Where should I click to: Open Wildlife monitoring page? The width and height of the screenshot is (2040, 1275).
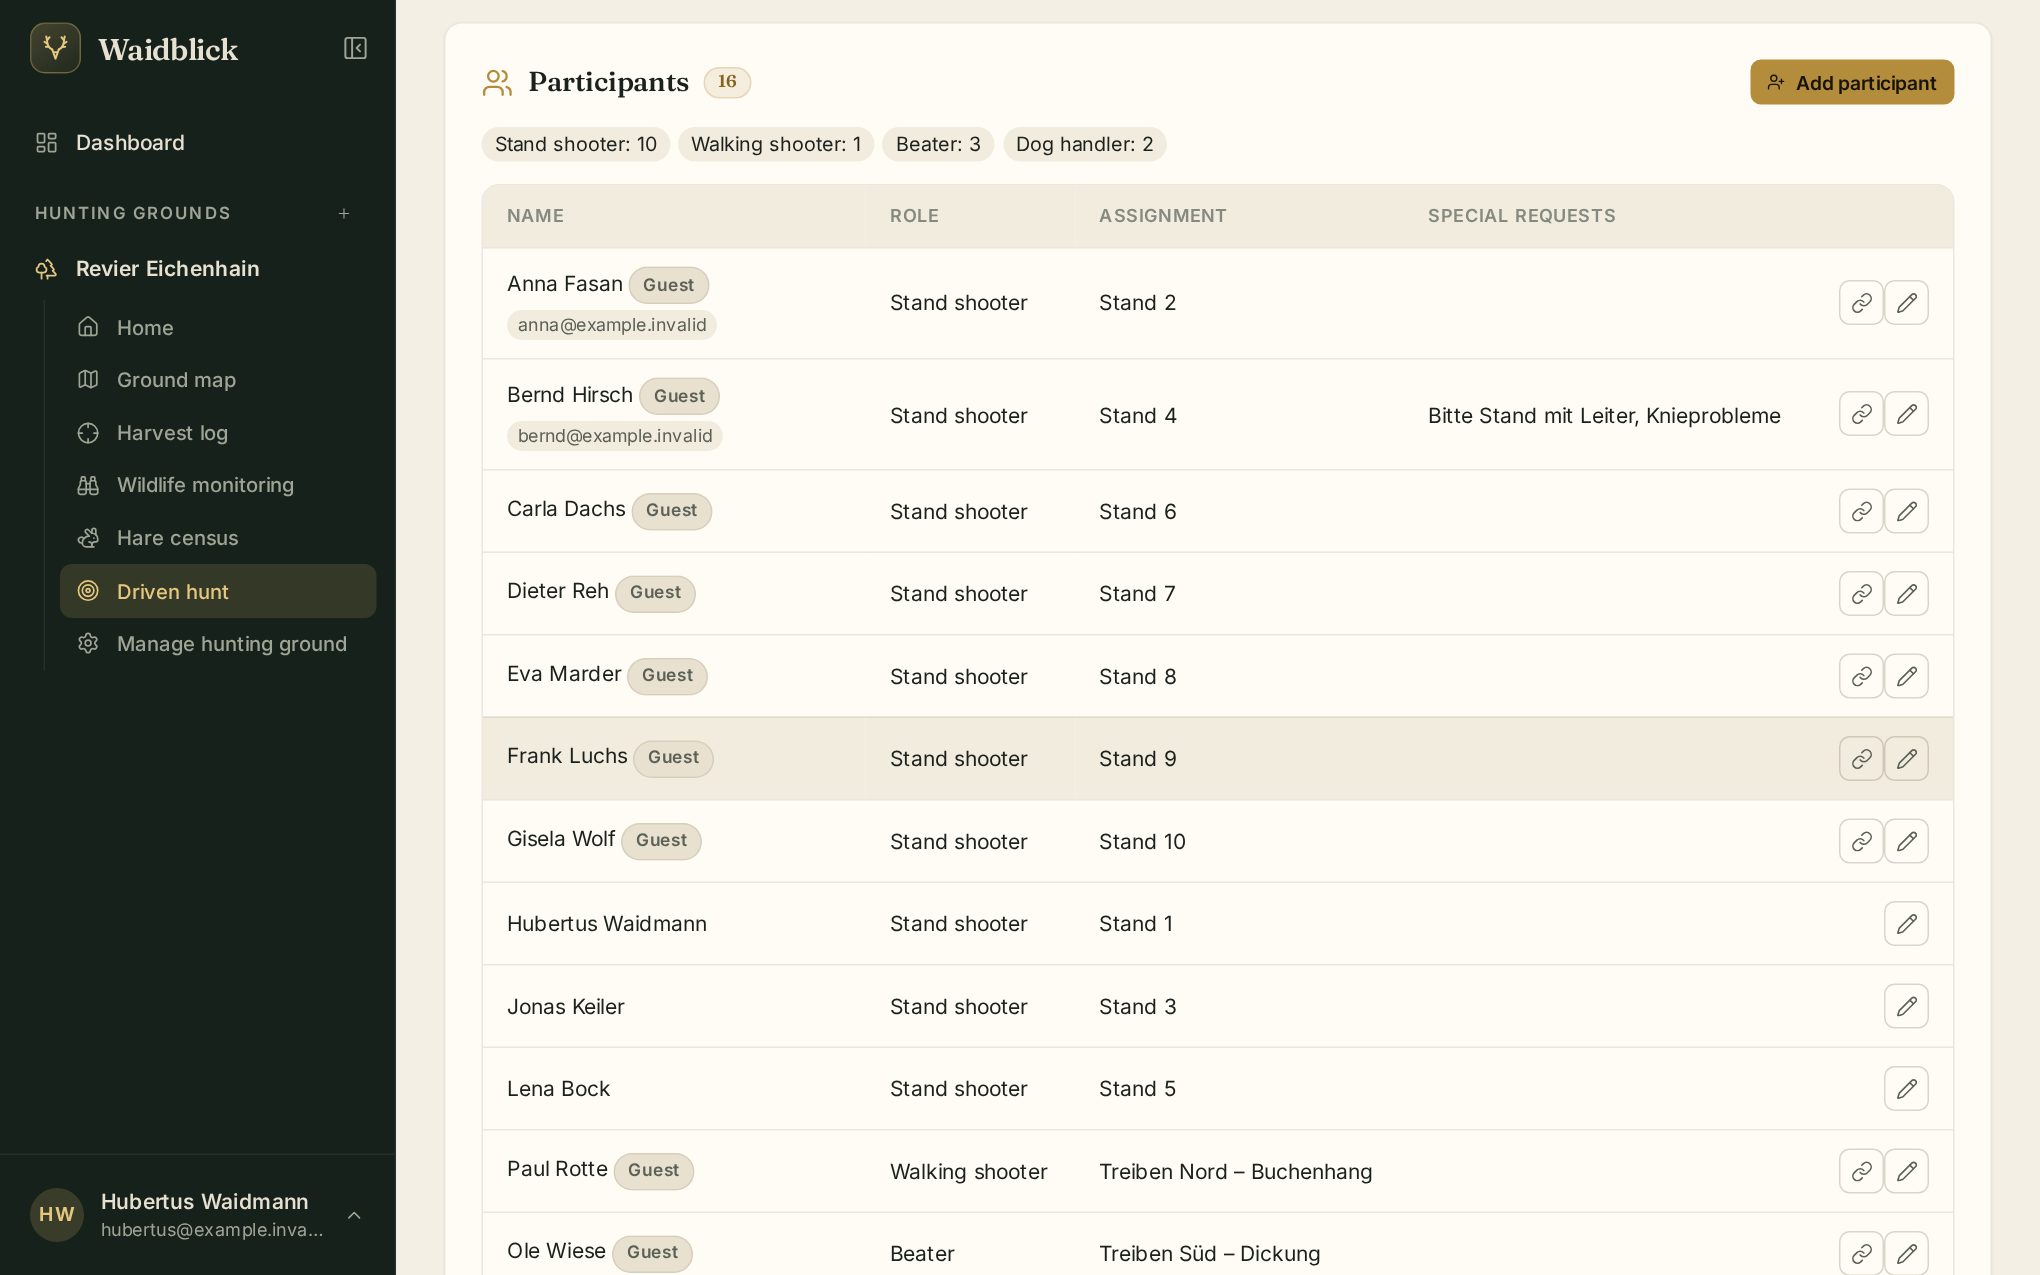[218, 485]
